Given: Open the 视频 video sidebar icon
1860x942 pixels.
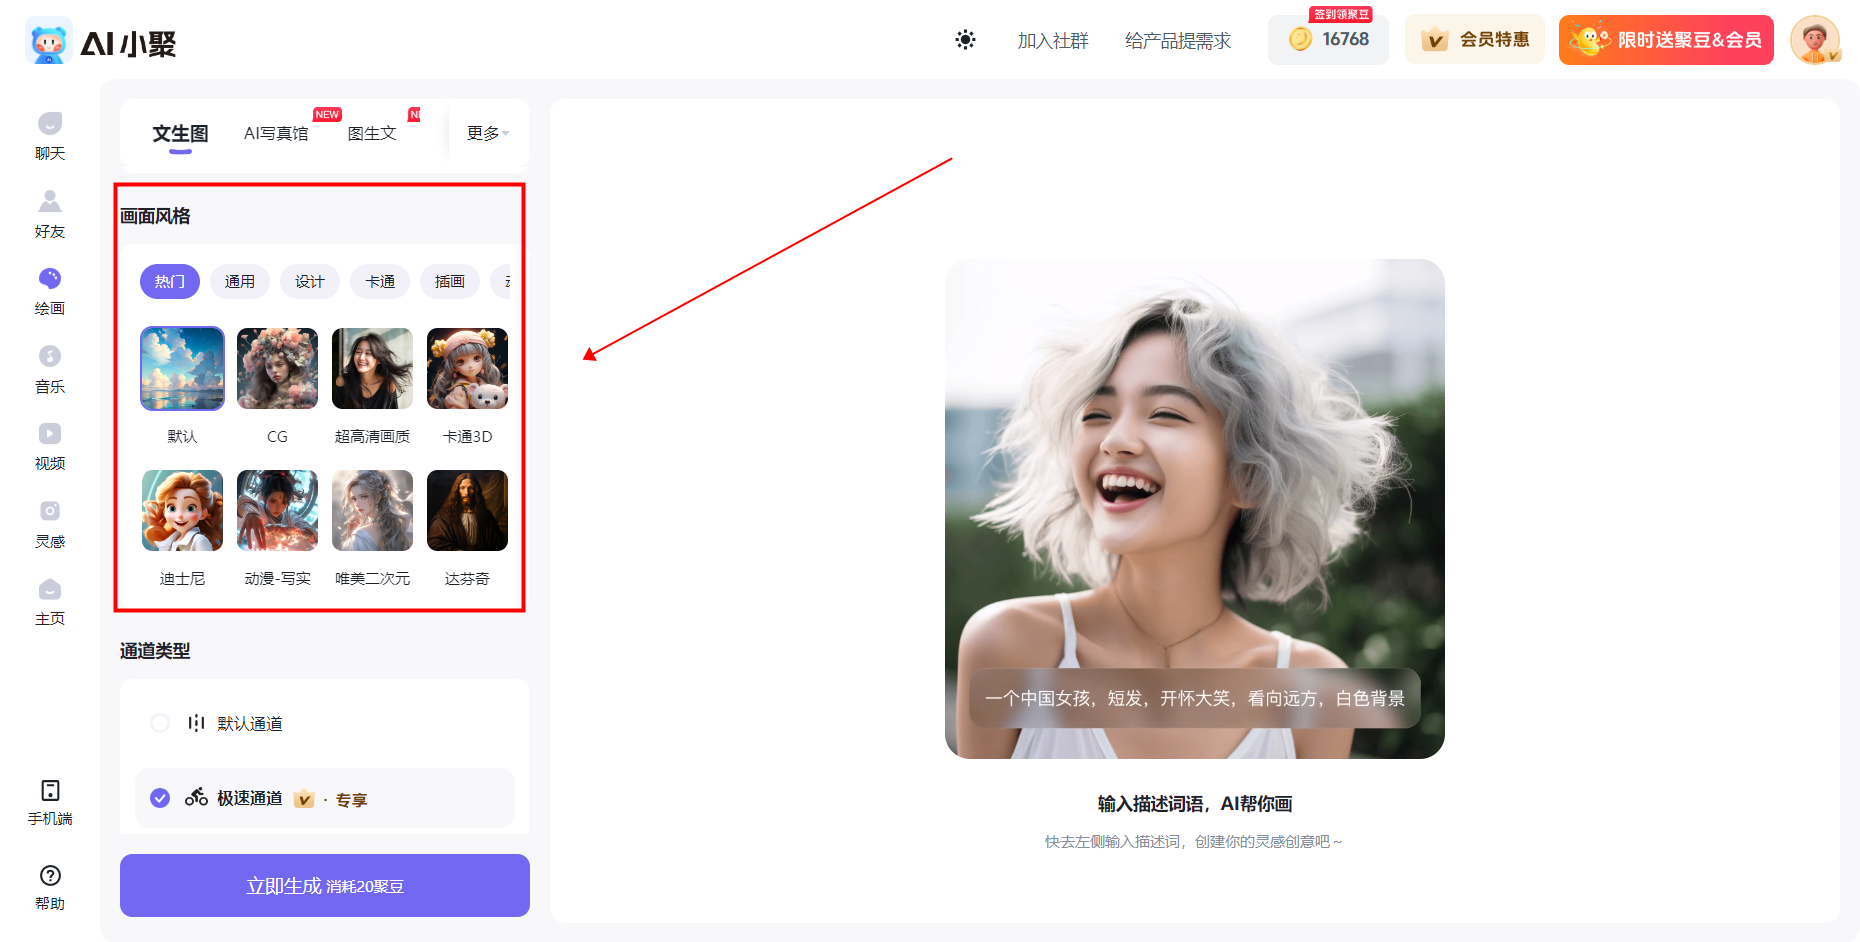Looking at the screenshot, I should coord(49,435).
